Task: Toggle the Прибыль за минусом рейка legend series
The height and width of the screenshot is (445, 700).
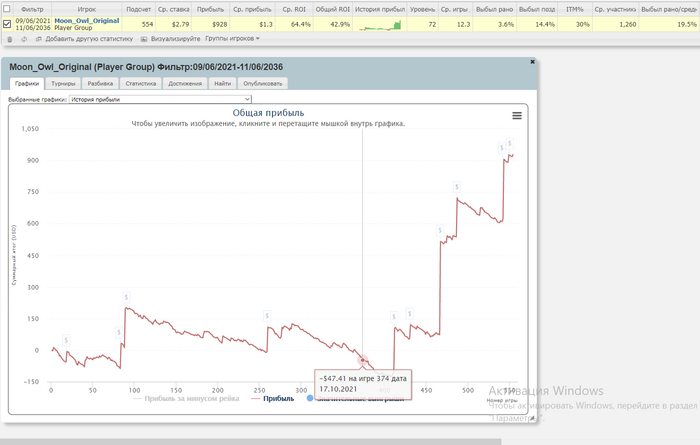Action: point(187,399)
